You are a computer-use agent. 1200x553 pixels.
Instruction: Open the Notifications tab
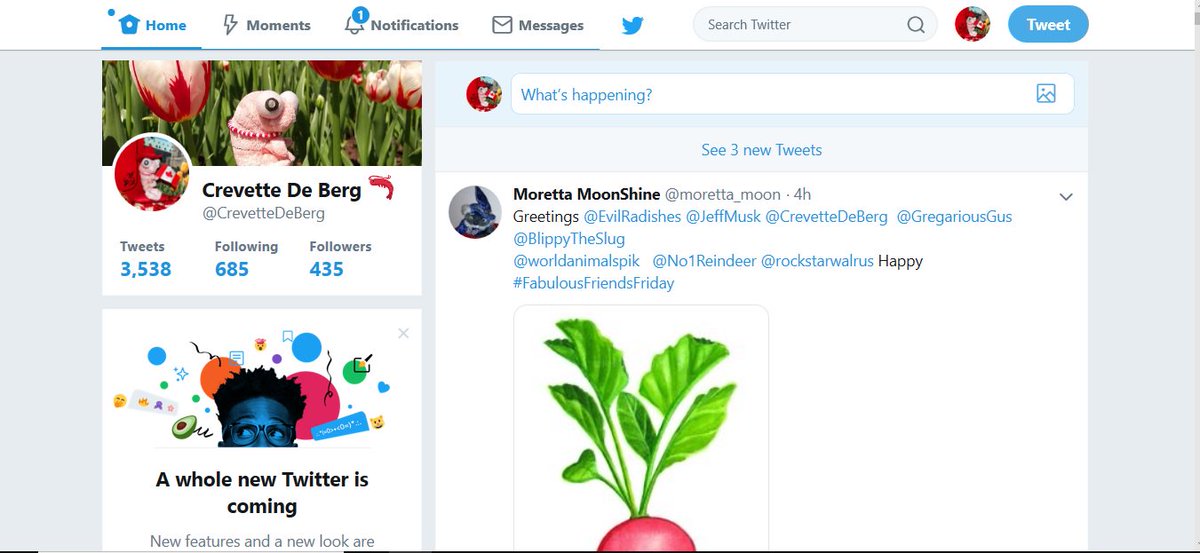click(x=401, y=25)
